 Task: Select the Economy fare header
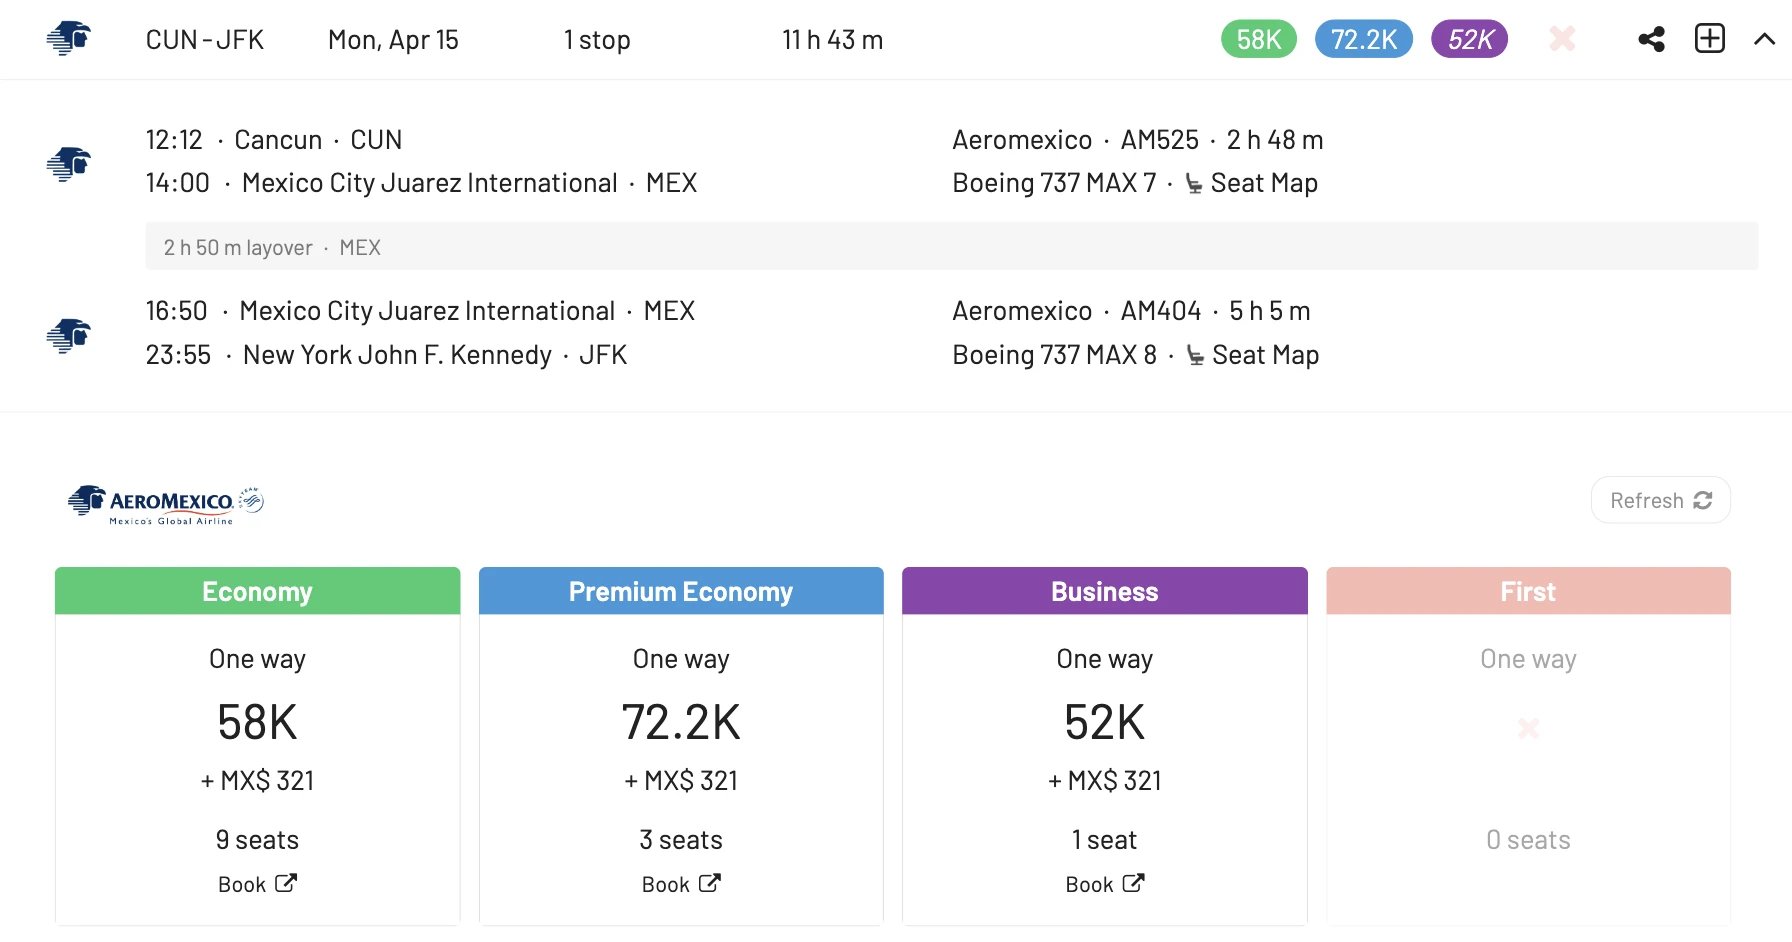(258, 591)
